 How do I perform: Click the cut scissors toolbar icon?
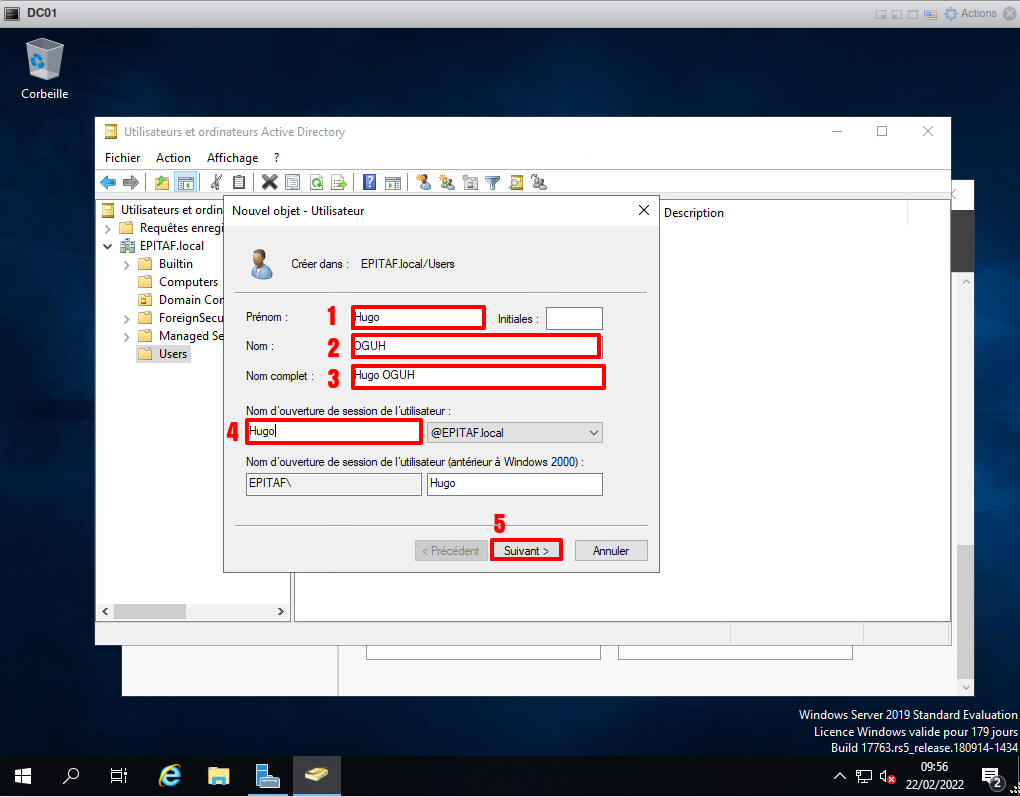215,182
